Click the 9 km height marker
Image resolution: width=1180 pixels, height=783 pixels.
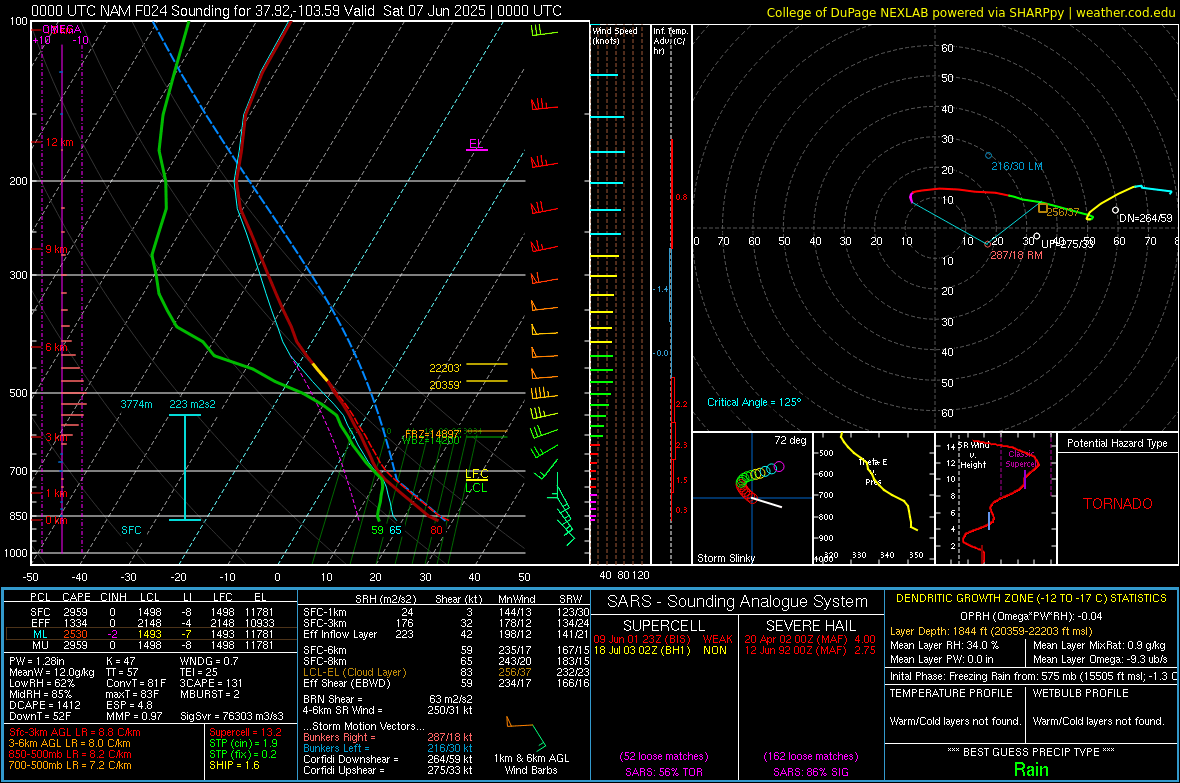[56, 249]
